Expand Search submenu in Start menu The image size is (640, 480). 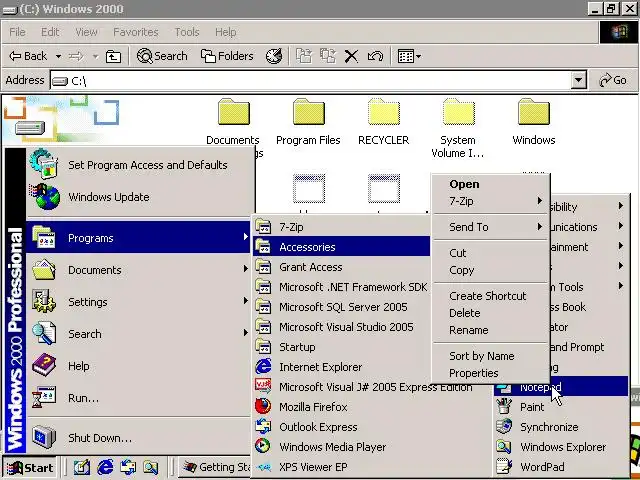[x=139, y=334]
